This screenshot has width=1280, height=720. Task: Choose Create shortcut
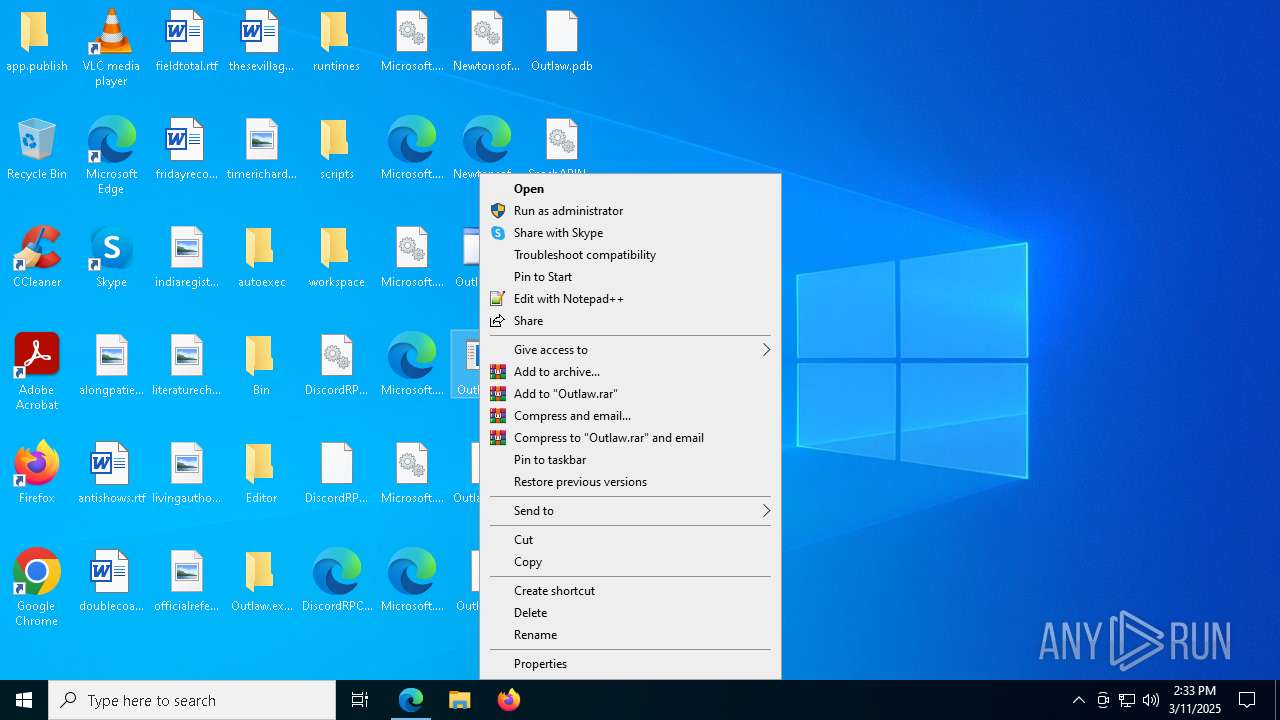630,591
